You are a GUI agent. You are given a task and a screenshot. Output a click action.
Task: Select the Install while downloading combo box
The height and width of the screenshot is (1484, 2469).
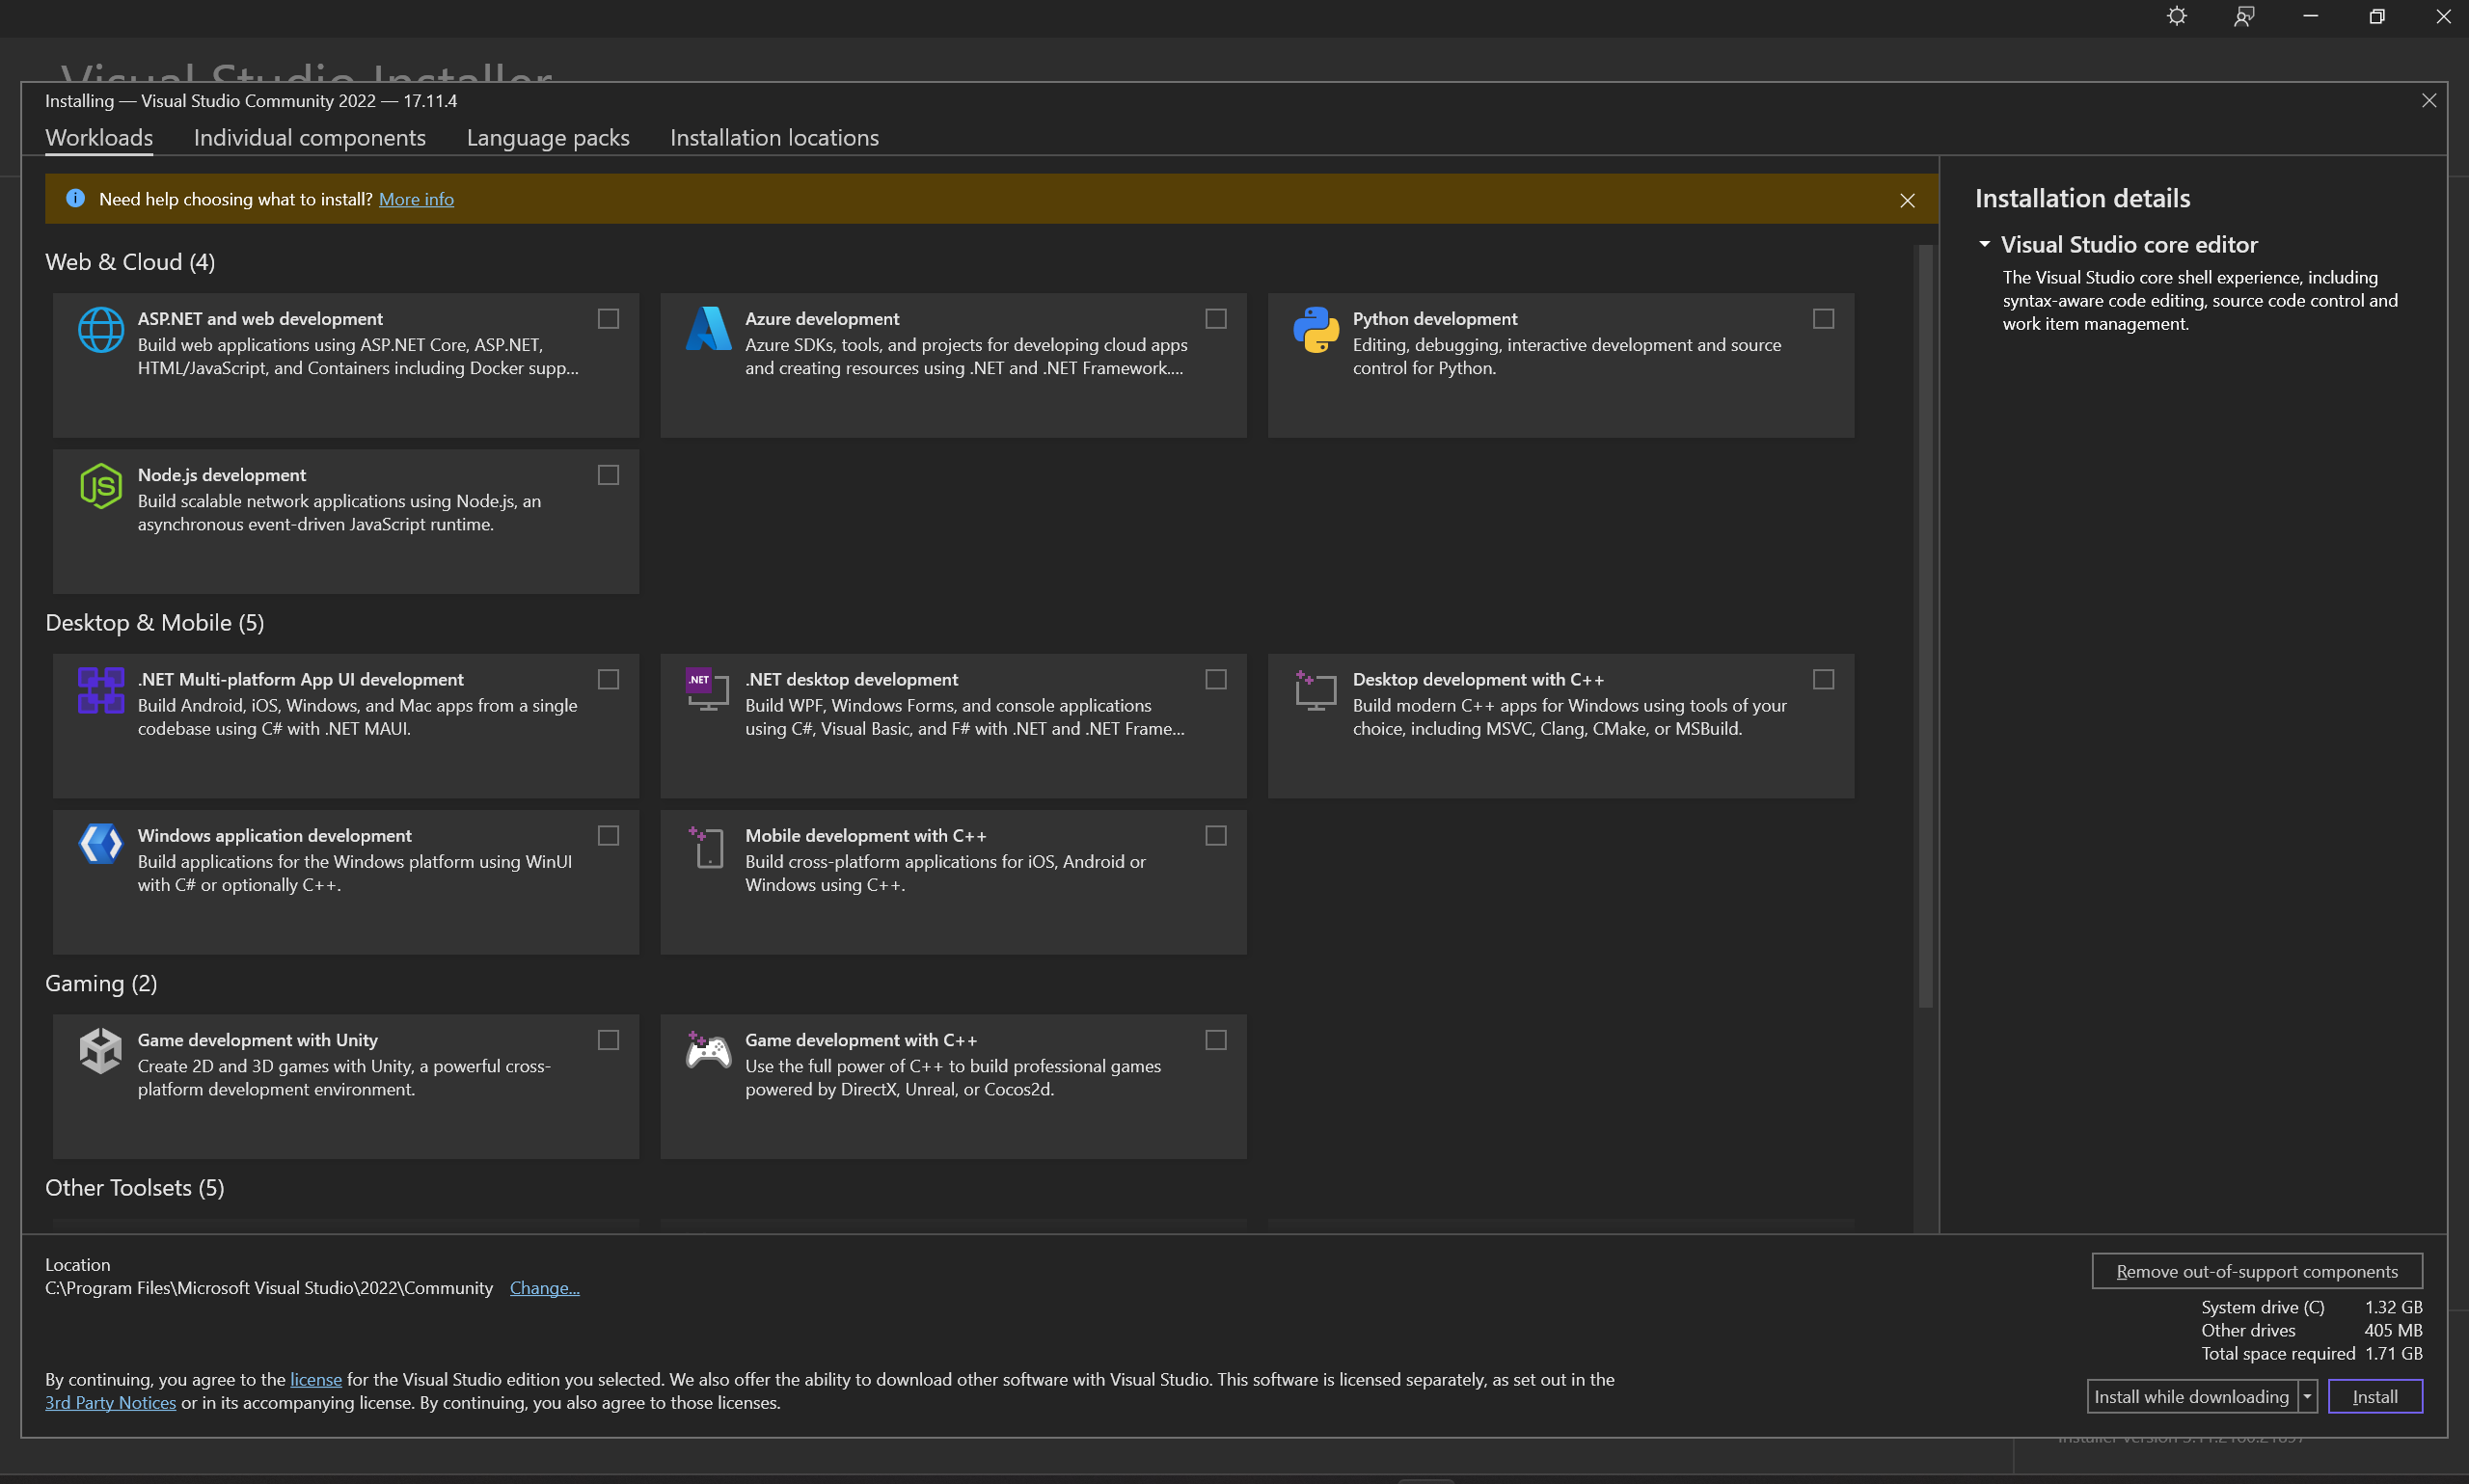2190,1397
